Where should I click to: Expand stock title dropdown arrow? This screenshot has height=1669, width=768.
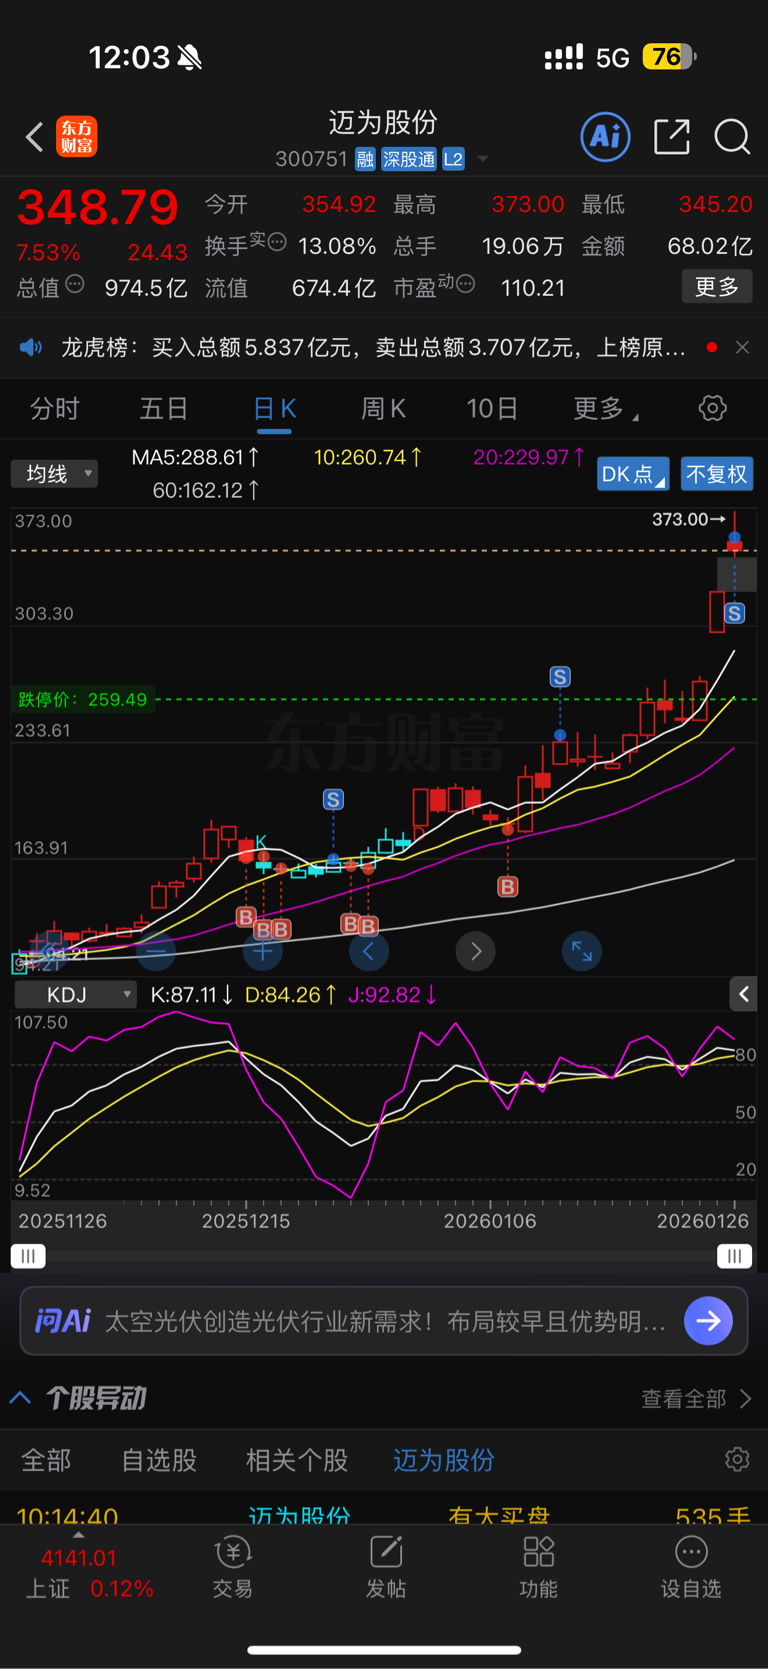(483, 159)
